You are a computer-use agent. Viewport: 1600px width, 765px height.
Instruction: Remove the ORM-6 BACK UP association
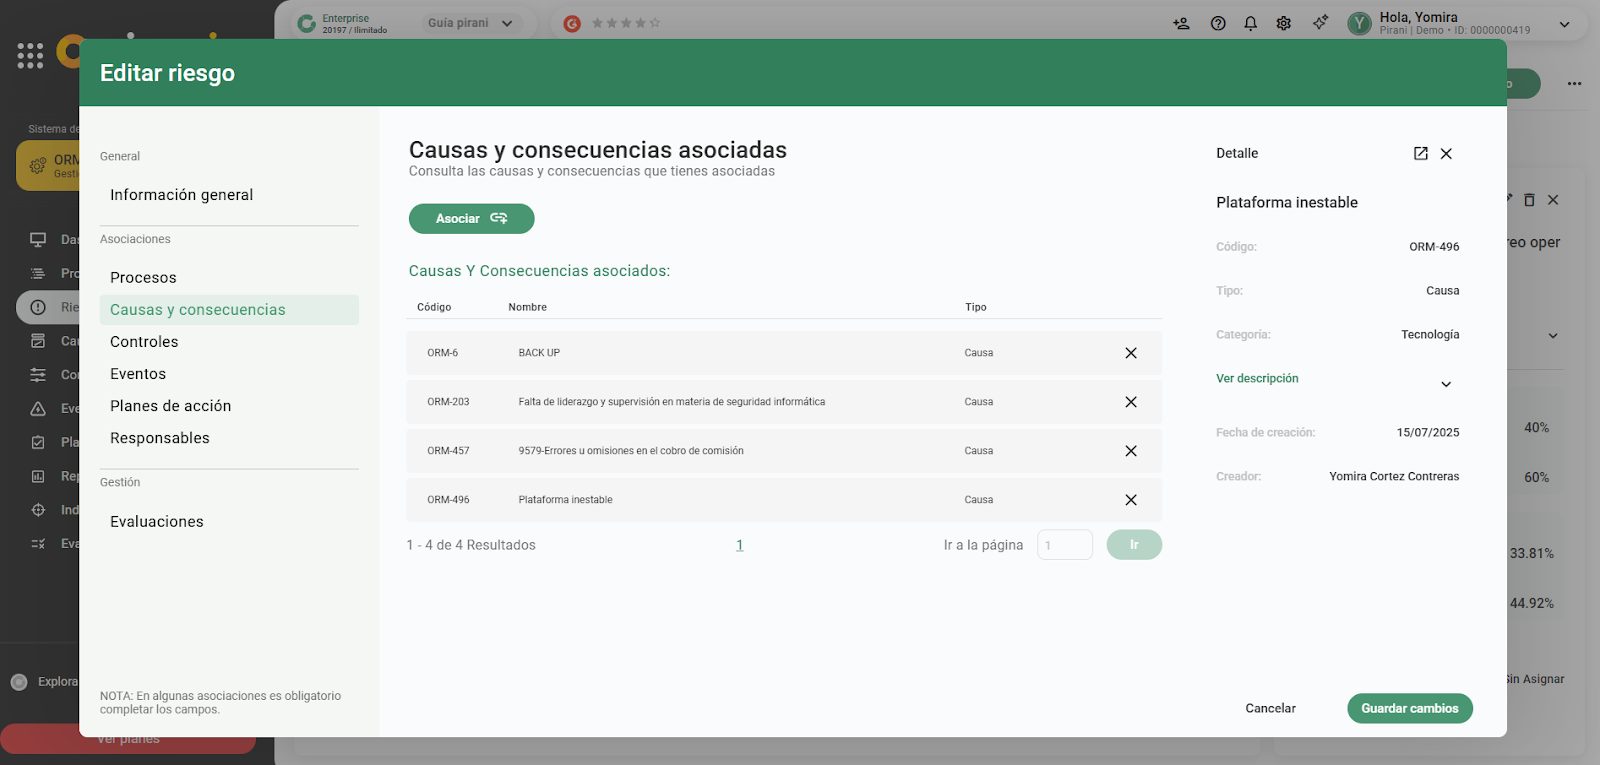coord(1131,353)
